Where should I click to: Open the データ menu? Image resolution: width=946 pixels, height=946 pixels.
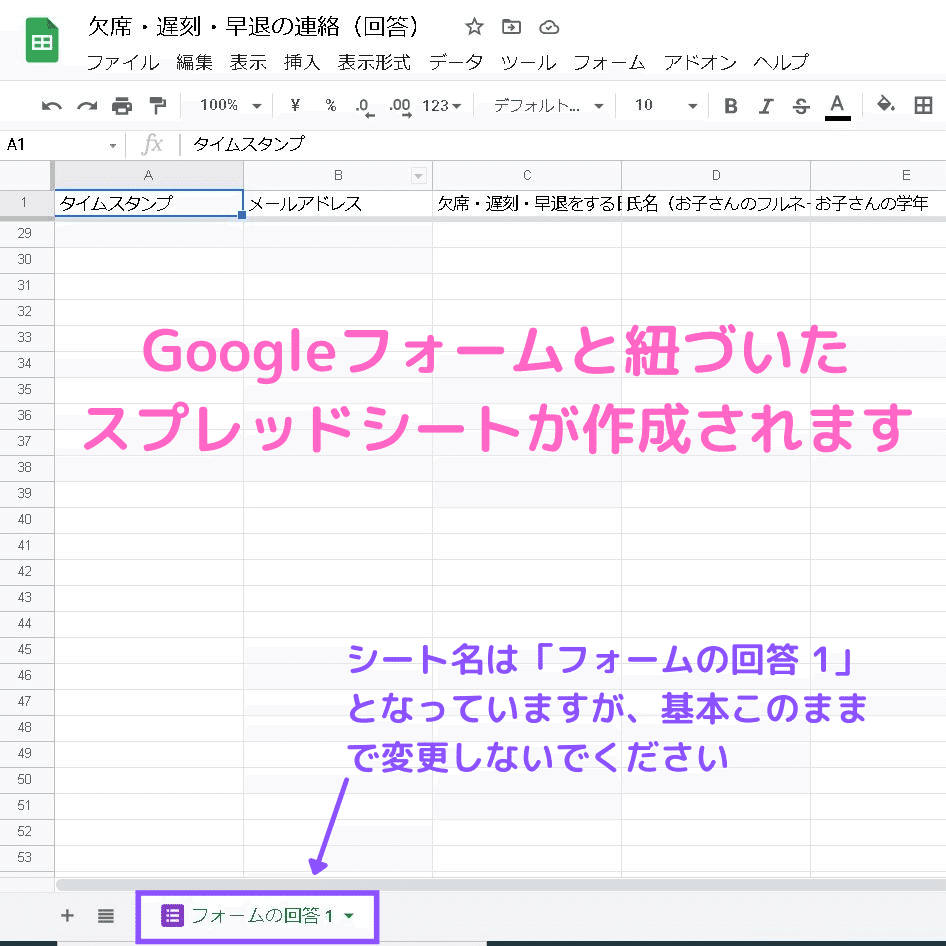tap(456, 62)
